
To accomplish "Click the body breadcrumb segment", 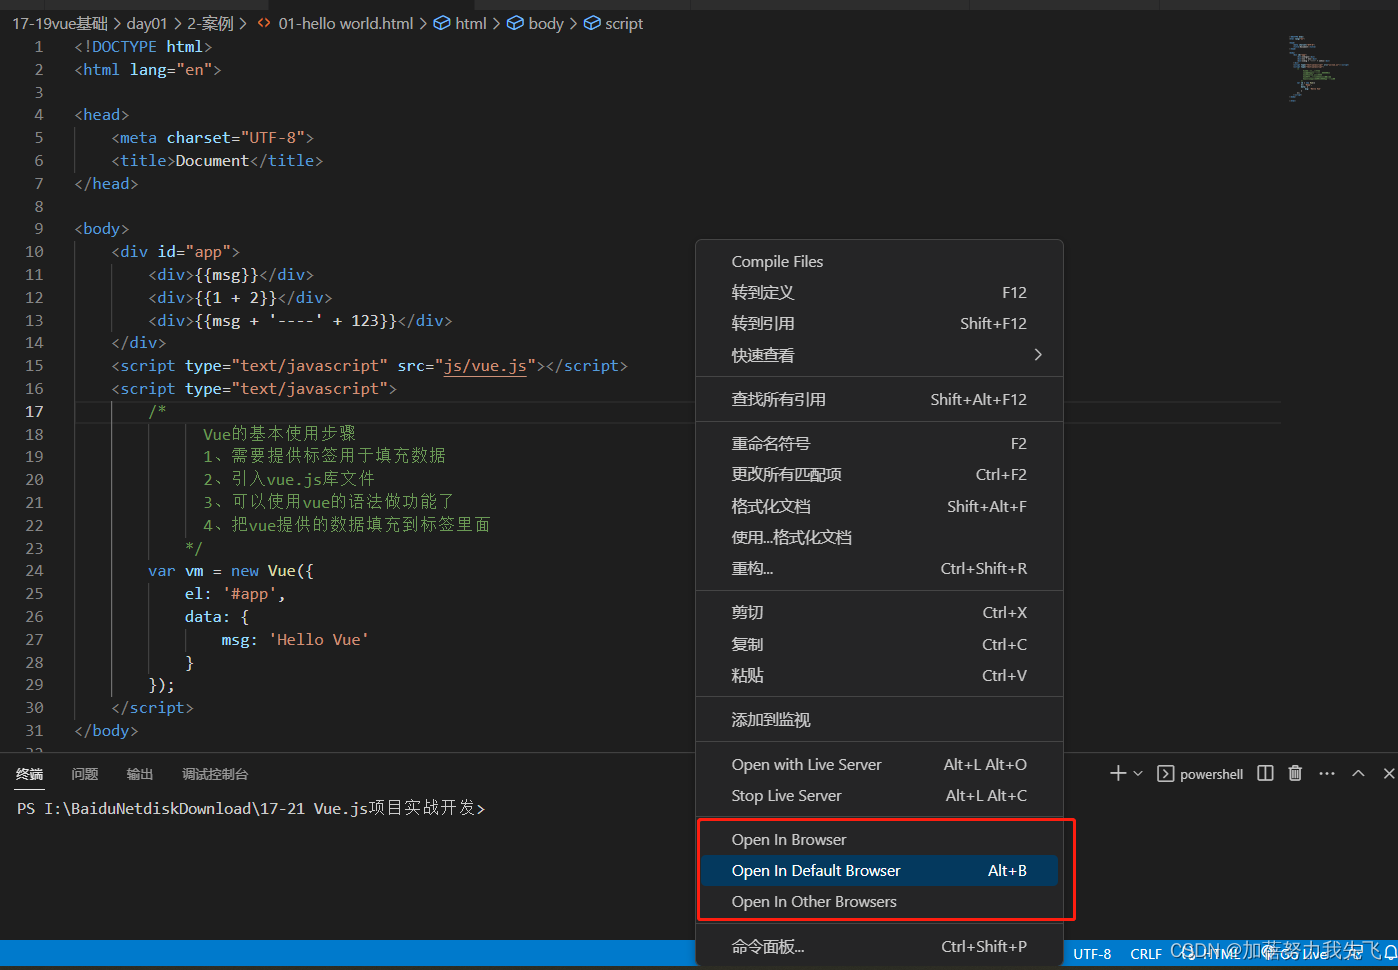I will [546, 23].
